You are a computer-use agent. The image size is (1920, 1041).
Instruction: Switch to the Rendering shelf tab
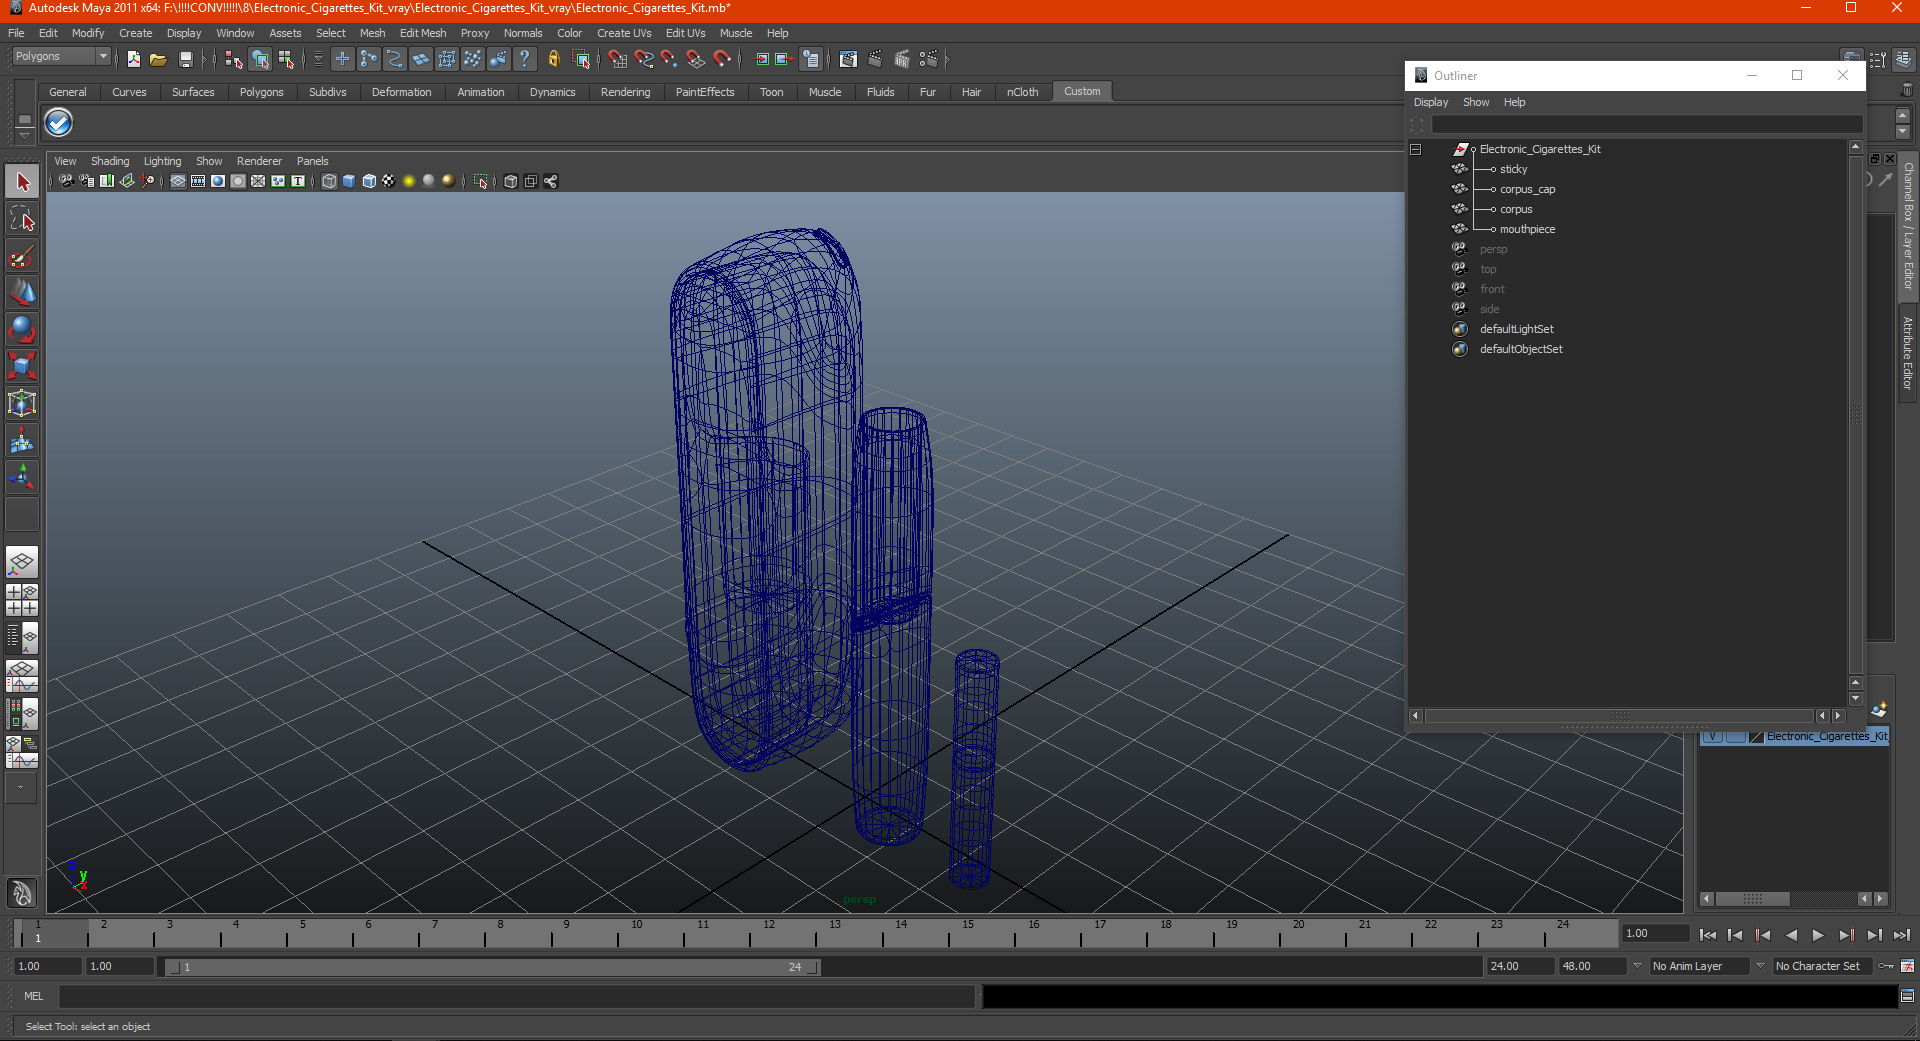click(625, 92)
